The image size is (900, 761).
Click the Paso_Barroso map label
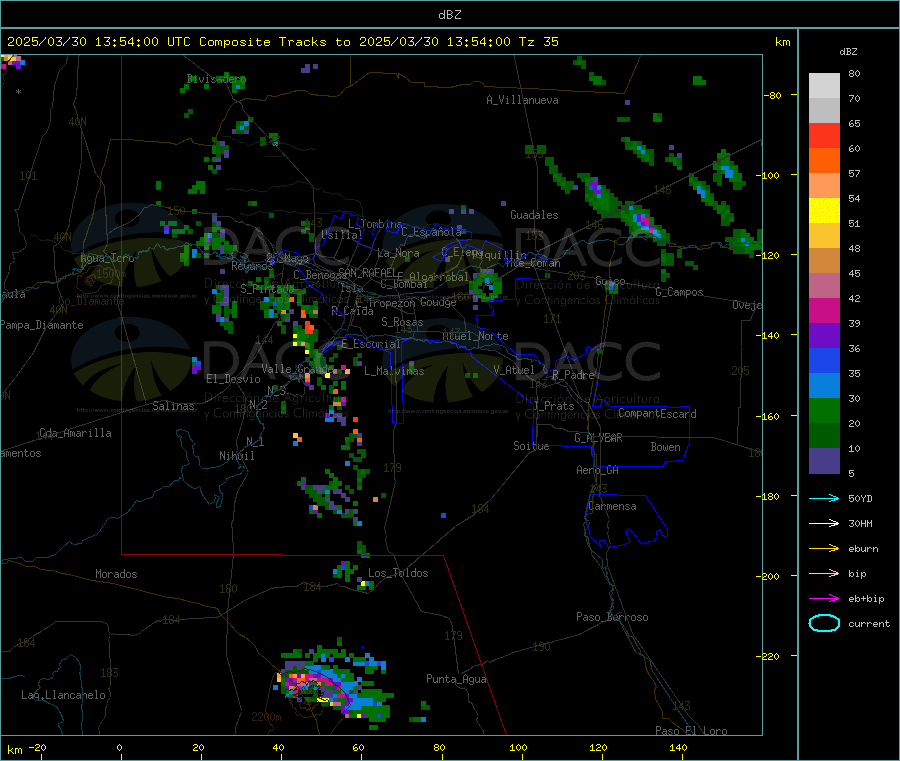tap(612, 617)
